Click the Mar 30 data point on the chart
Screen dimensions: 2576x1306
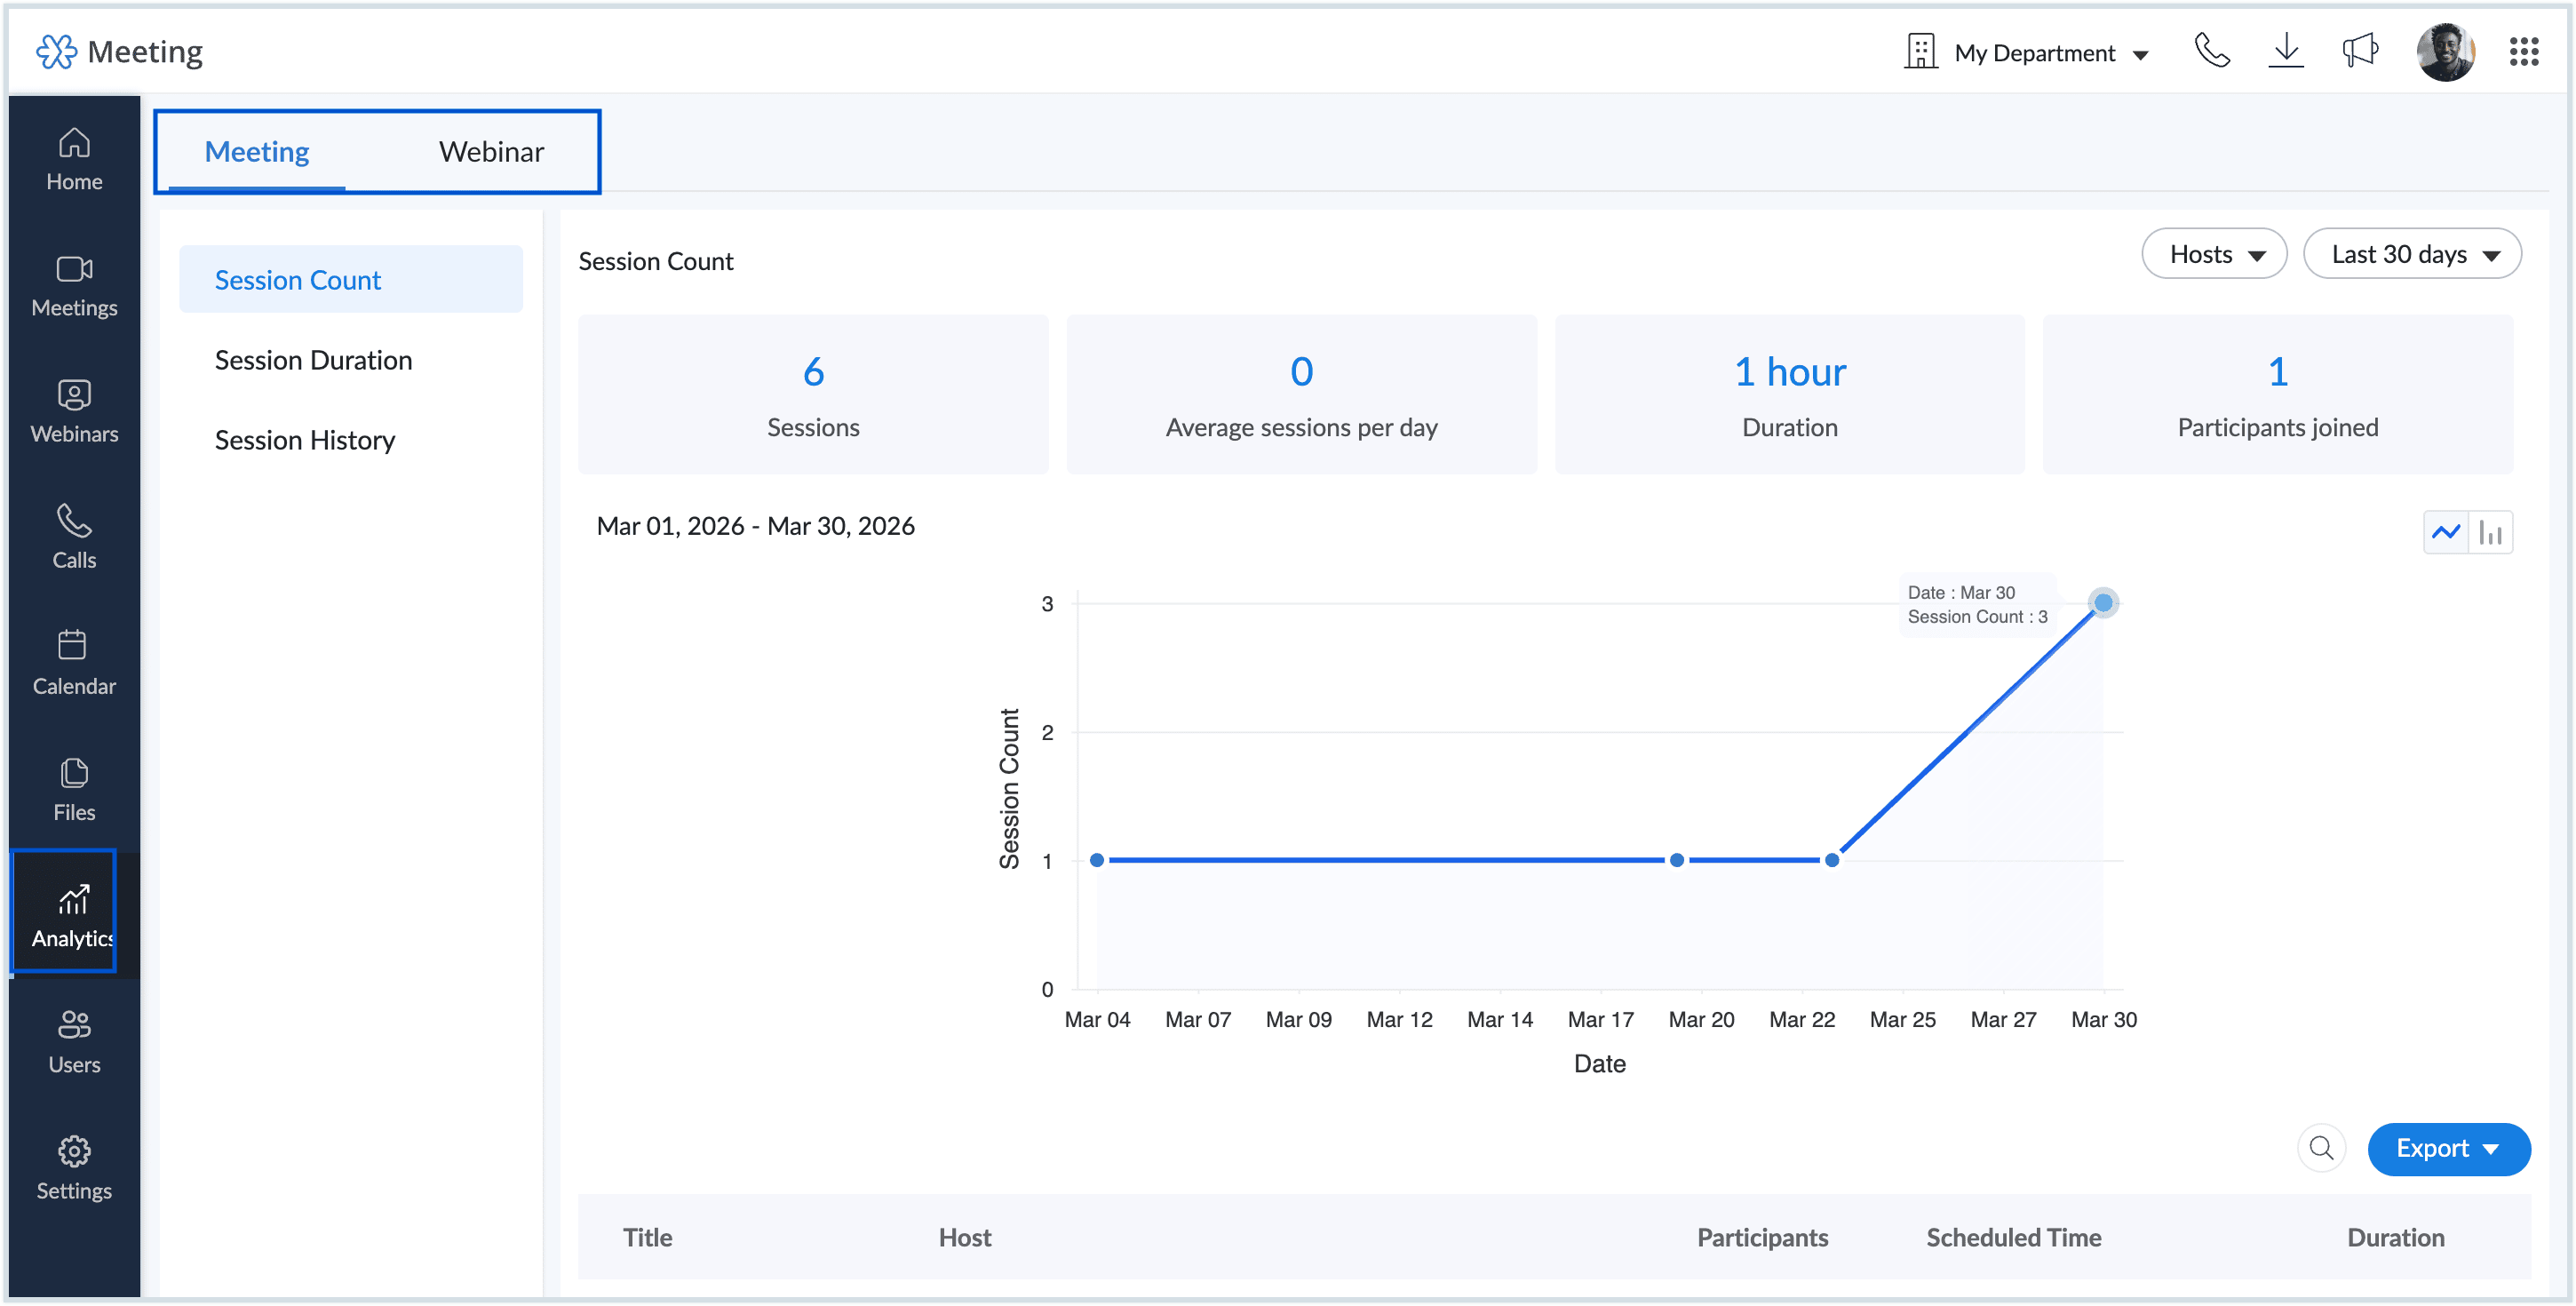tap(2104, 602)
